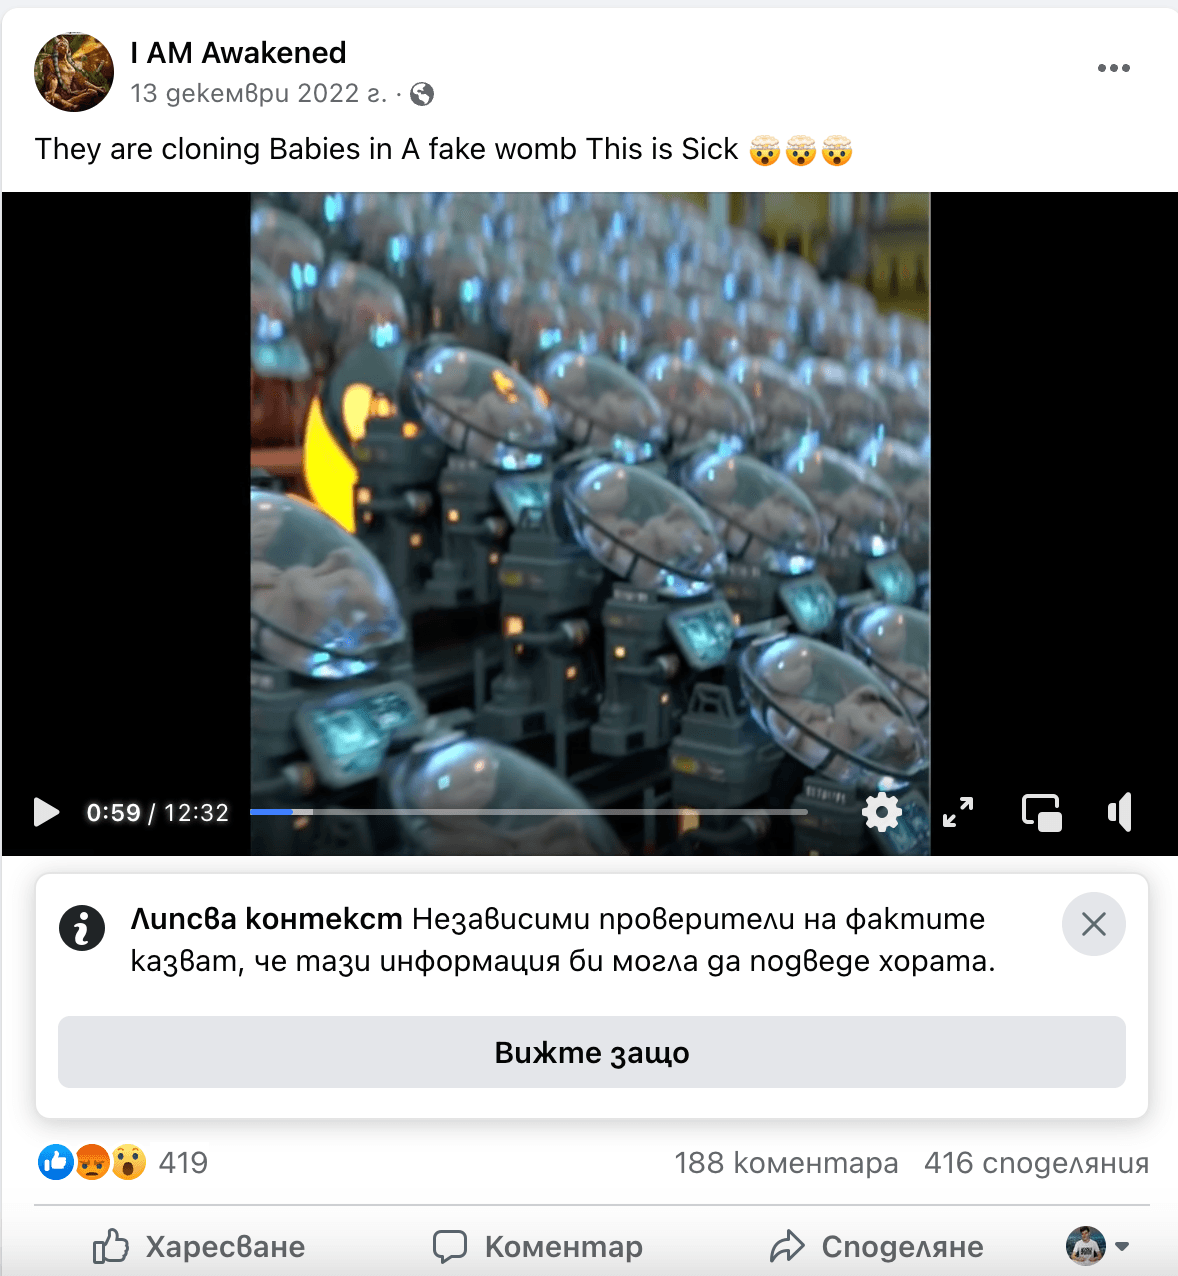Open the 419 reactions list
1178x1276 pixels.
pyautogui.click(x=123, y=1162)
